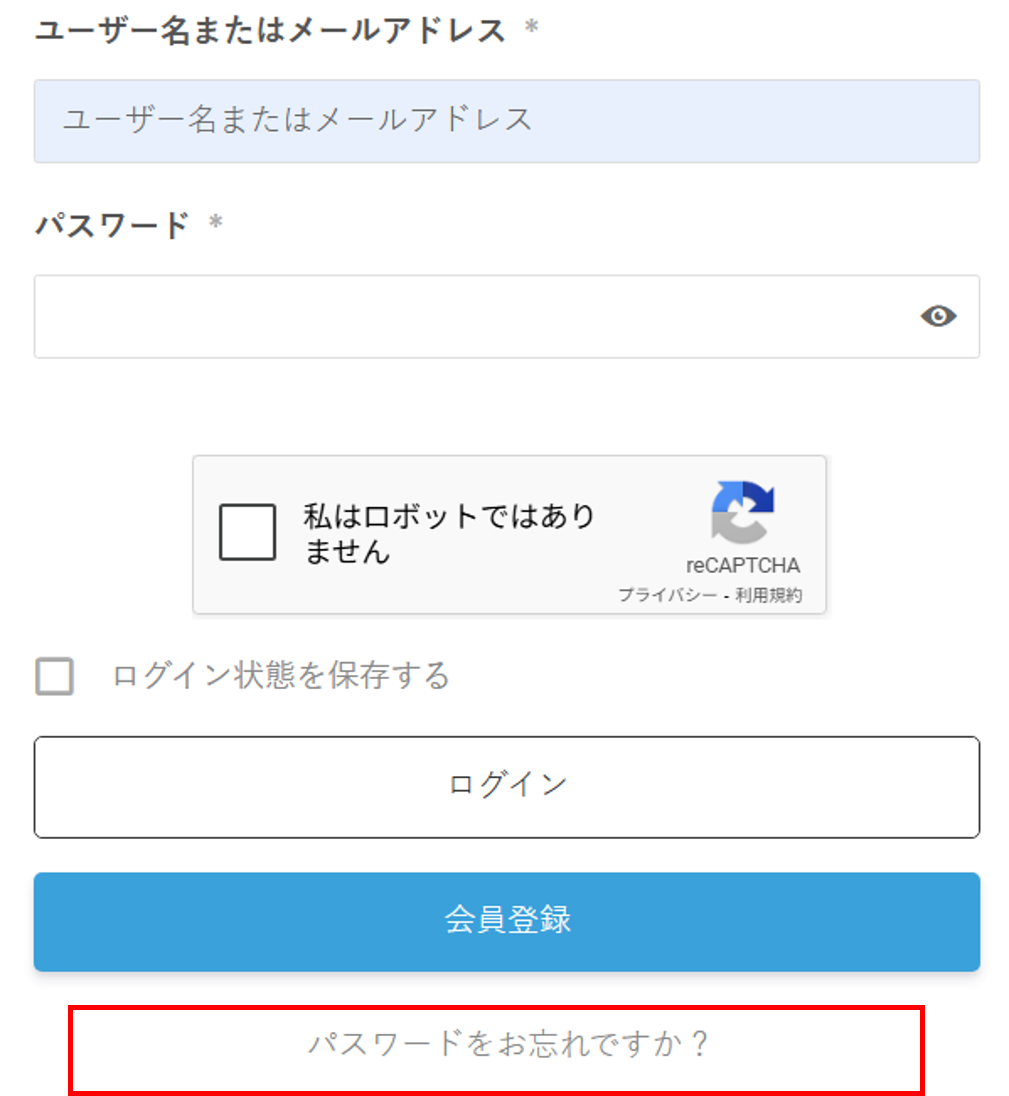The width and height of the screenshot is (1009, 1096).
Task: Click the asterisk beside the username label
Action: (x=531, y=31)
